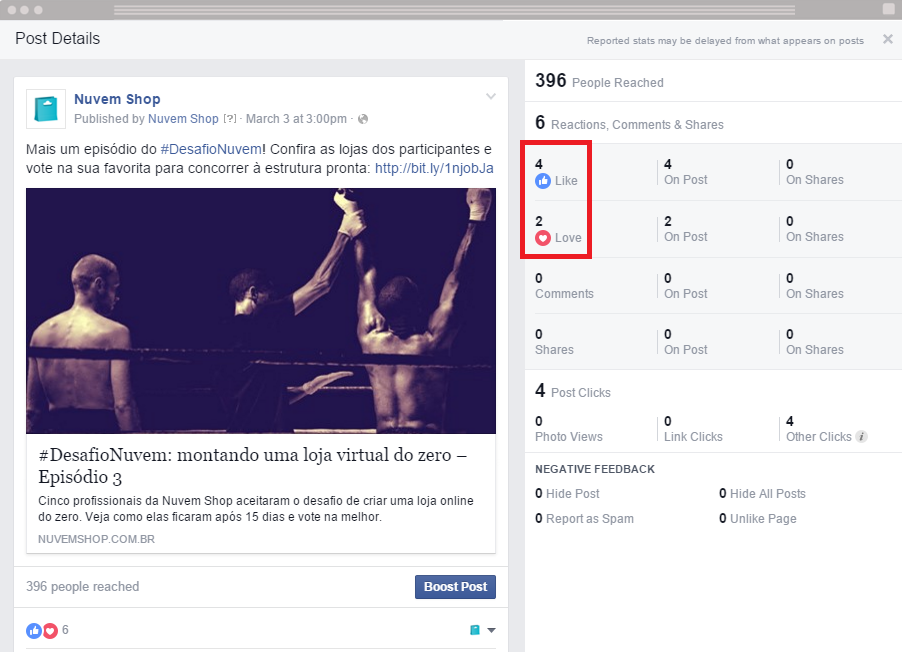Click the Hide All Posts stat
This screenshot has width=902, height=652.
click(x=762, y=494)
